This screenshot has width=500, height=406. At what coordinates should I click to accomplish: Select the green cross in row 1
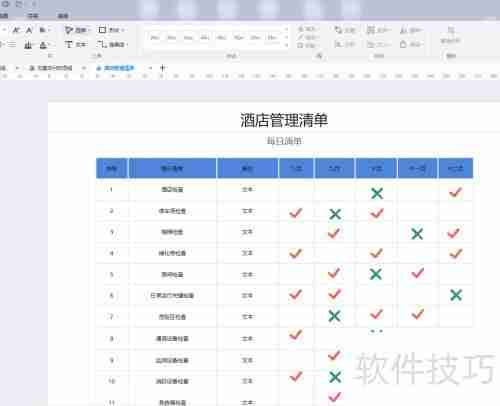click(377, 193)
